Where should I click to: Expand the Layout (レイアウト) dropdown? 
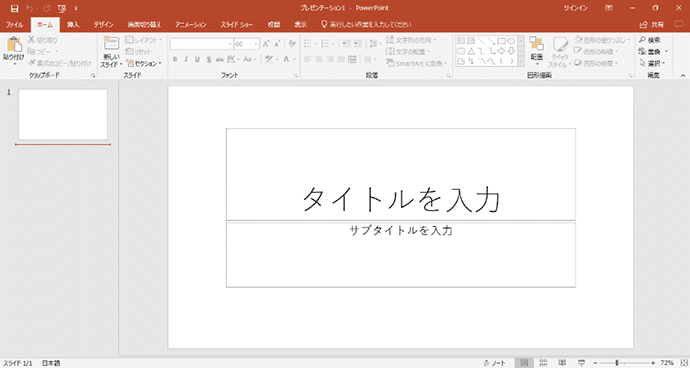point(143,40)
